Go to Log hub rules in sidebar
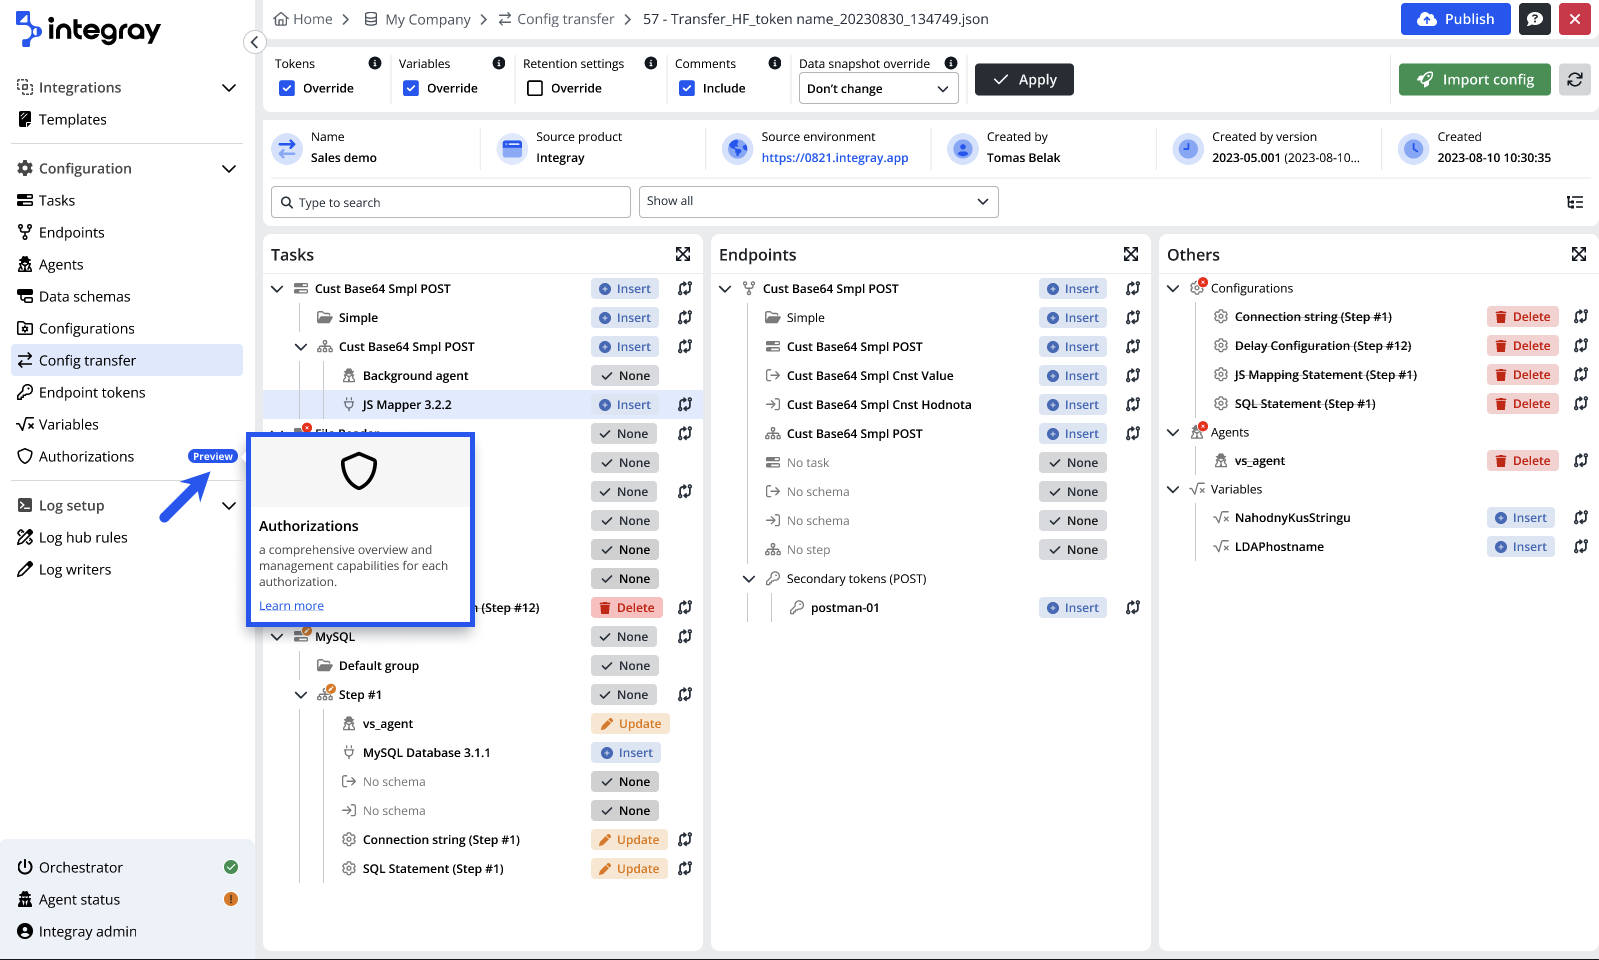1599x960 pixels. pyautogui.click(x=83, y=538)
